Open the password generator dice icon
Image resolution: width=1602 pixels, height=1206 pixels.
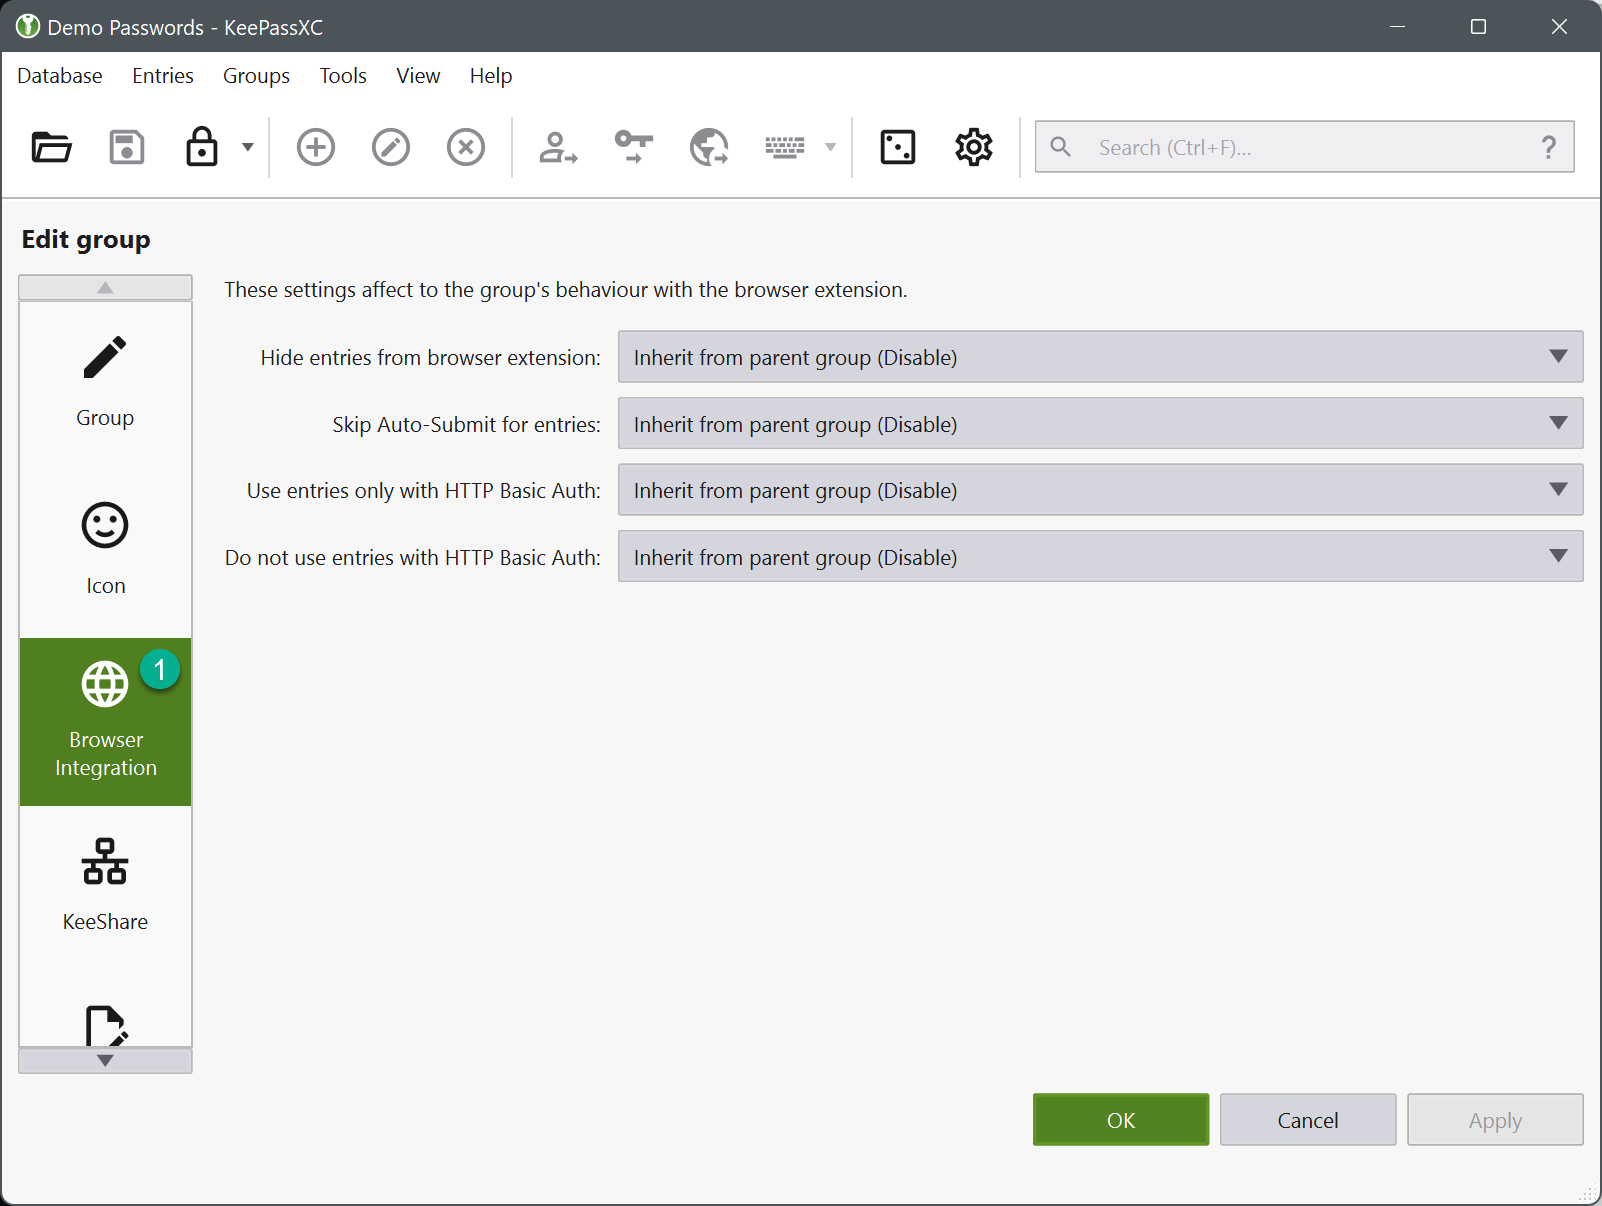[x=897, y=147]
